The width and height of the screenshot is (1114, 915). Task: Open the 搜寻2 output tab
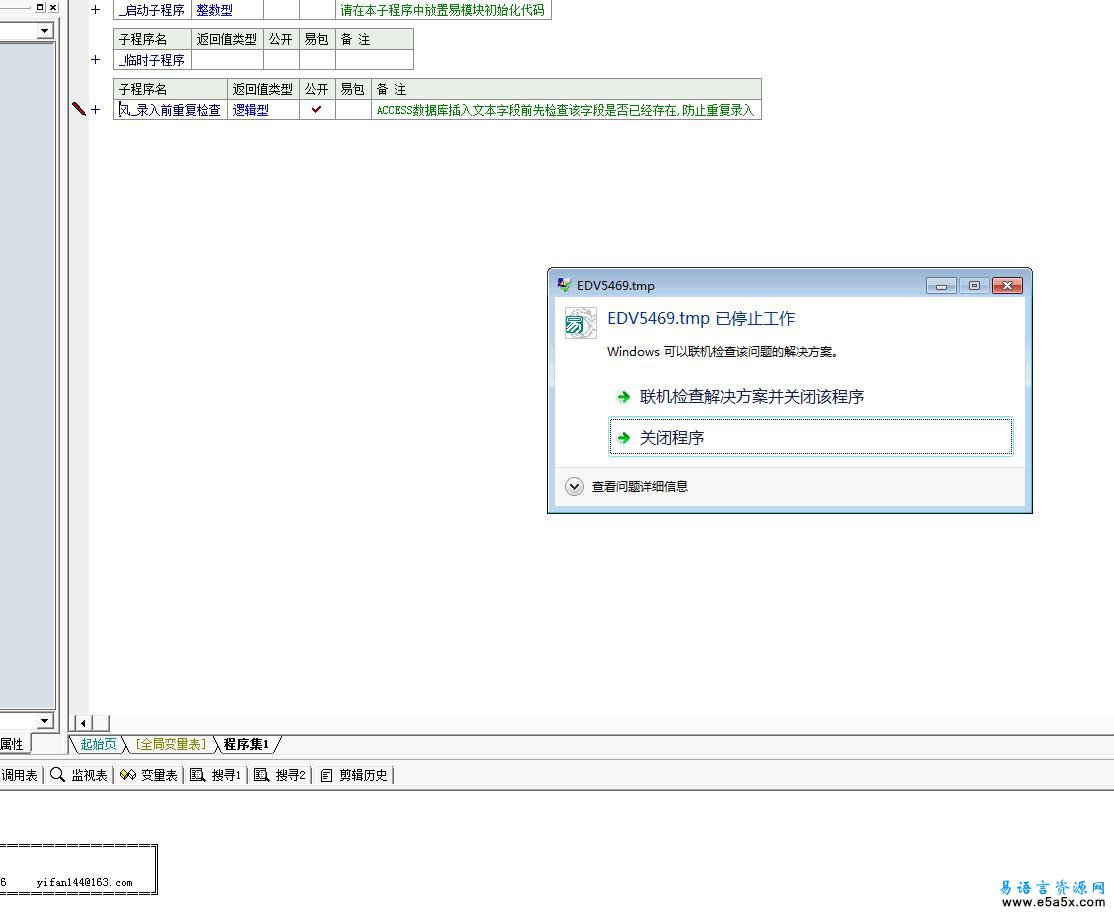click(x=280, y=775)
